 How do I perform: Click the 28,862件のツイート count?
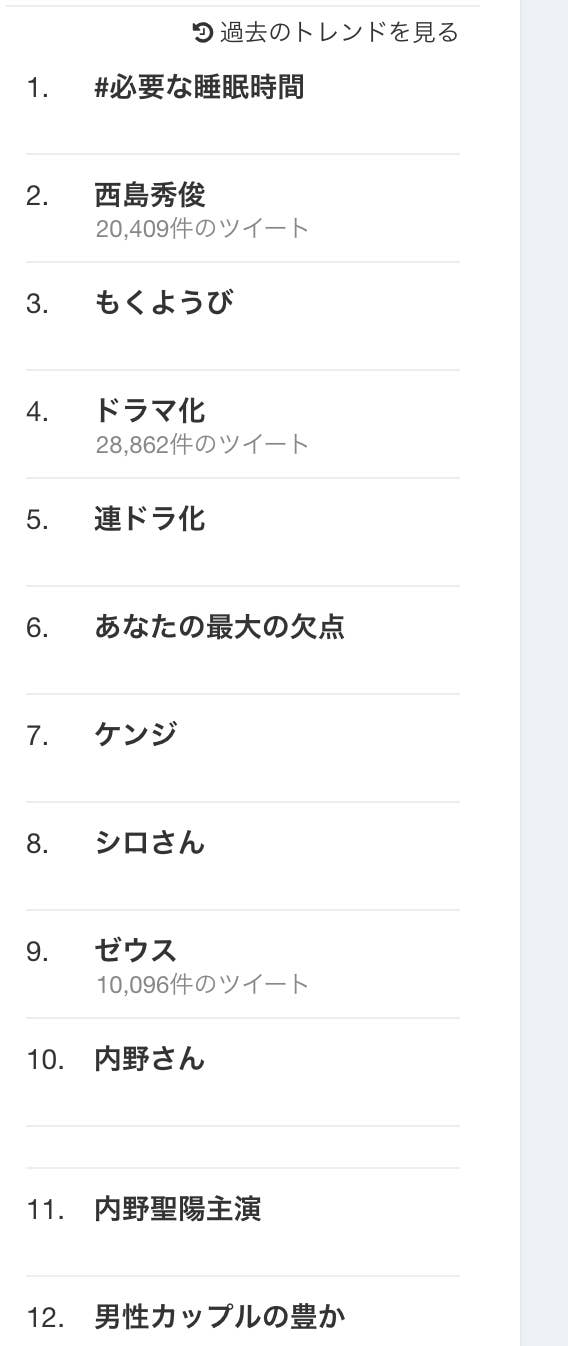coord(203,444)
